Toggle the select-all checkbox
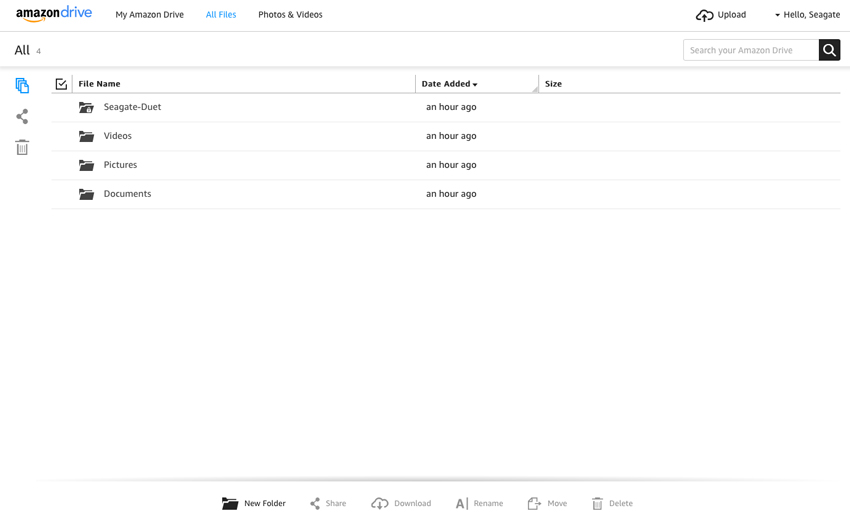Viewport: 850px width, 515px height. pyautogui.click(x=61, y=83)
